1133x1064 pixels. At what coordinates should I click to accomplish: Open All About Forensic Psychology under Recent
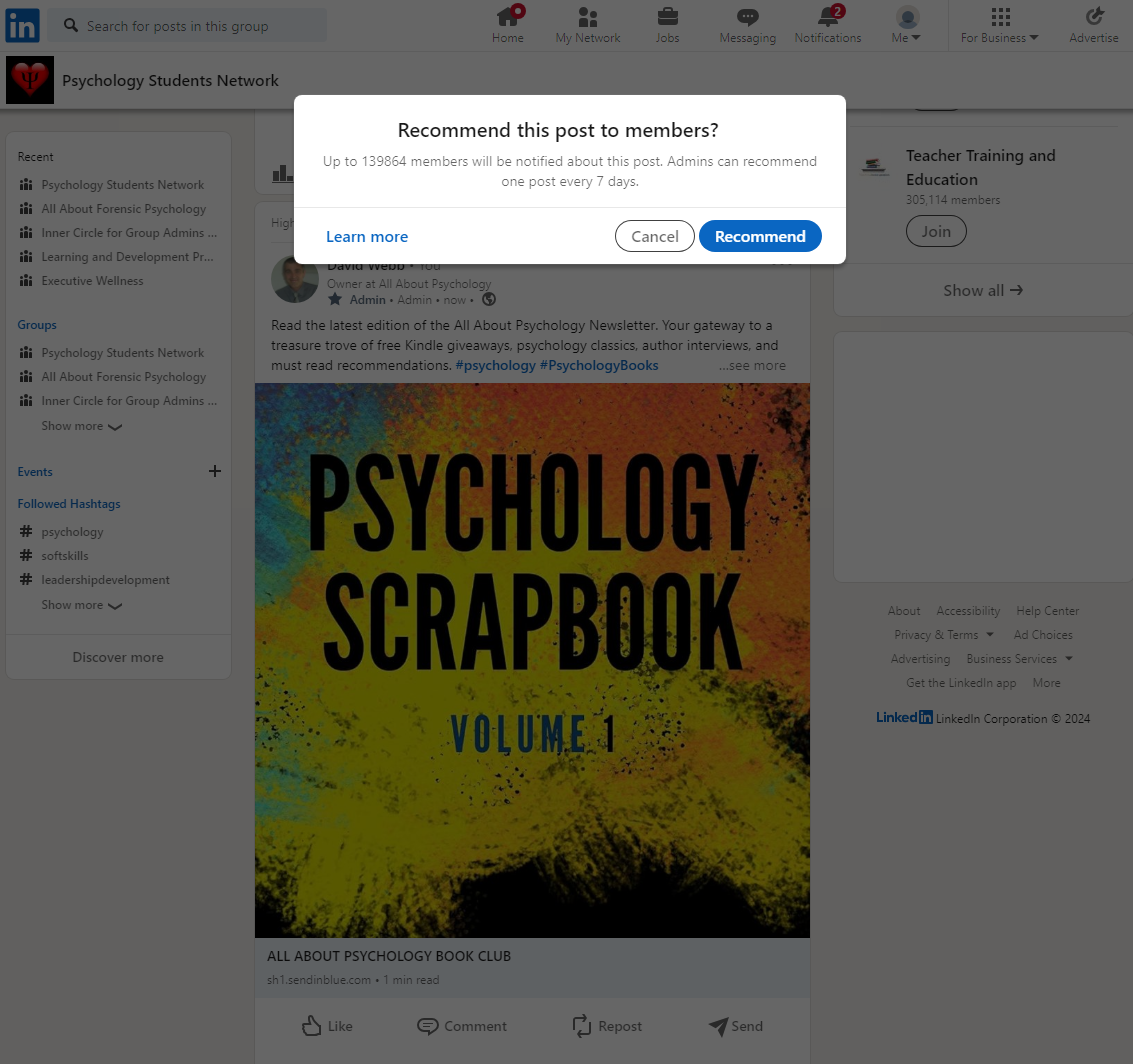click(x=124, y=208)
